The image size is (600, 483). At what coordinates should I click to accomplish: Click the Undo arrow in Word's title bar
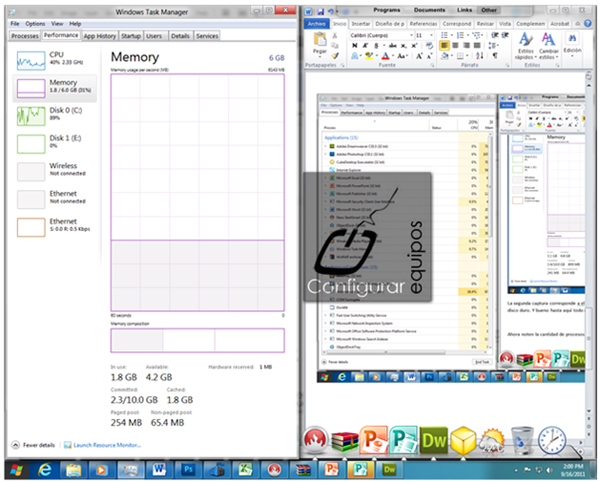tap(330, 12)
